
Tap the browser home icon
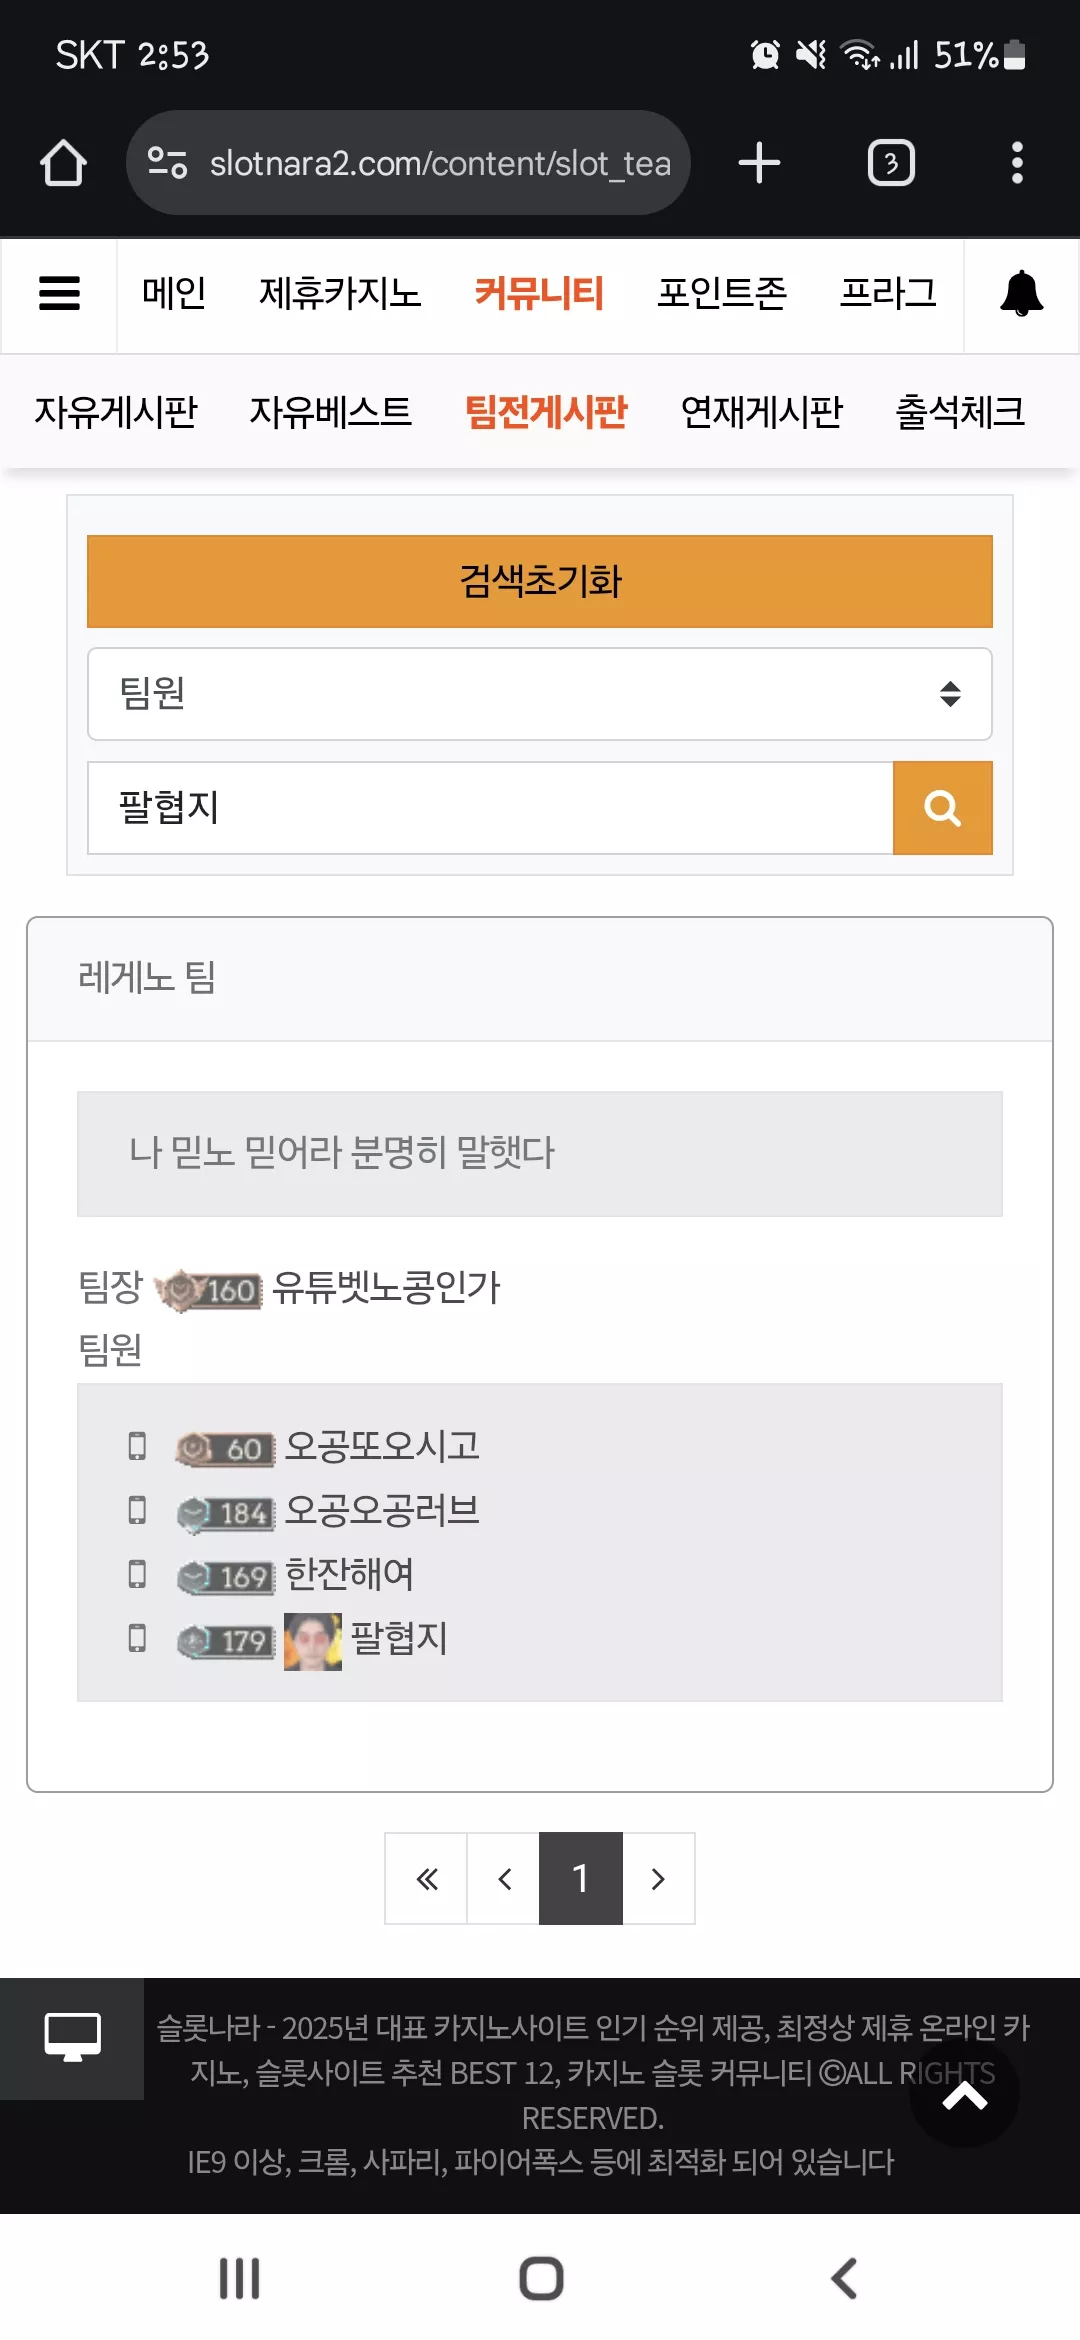pyautogui.click(x=63, y=163)
